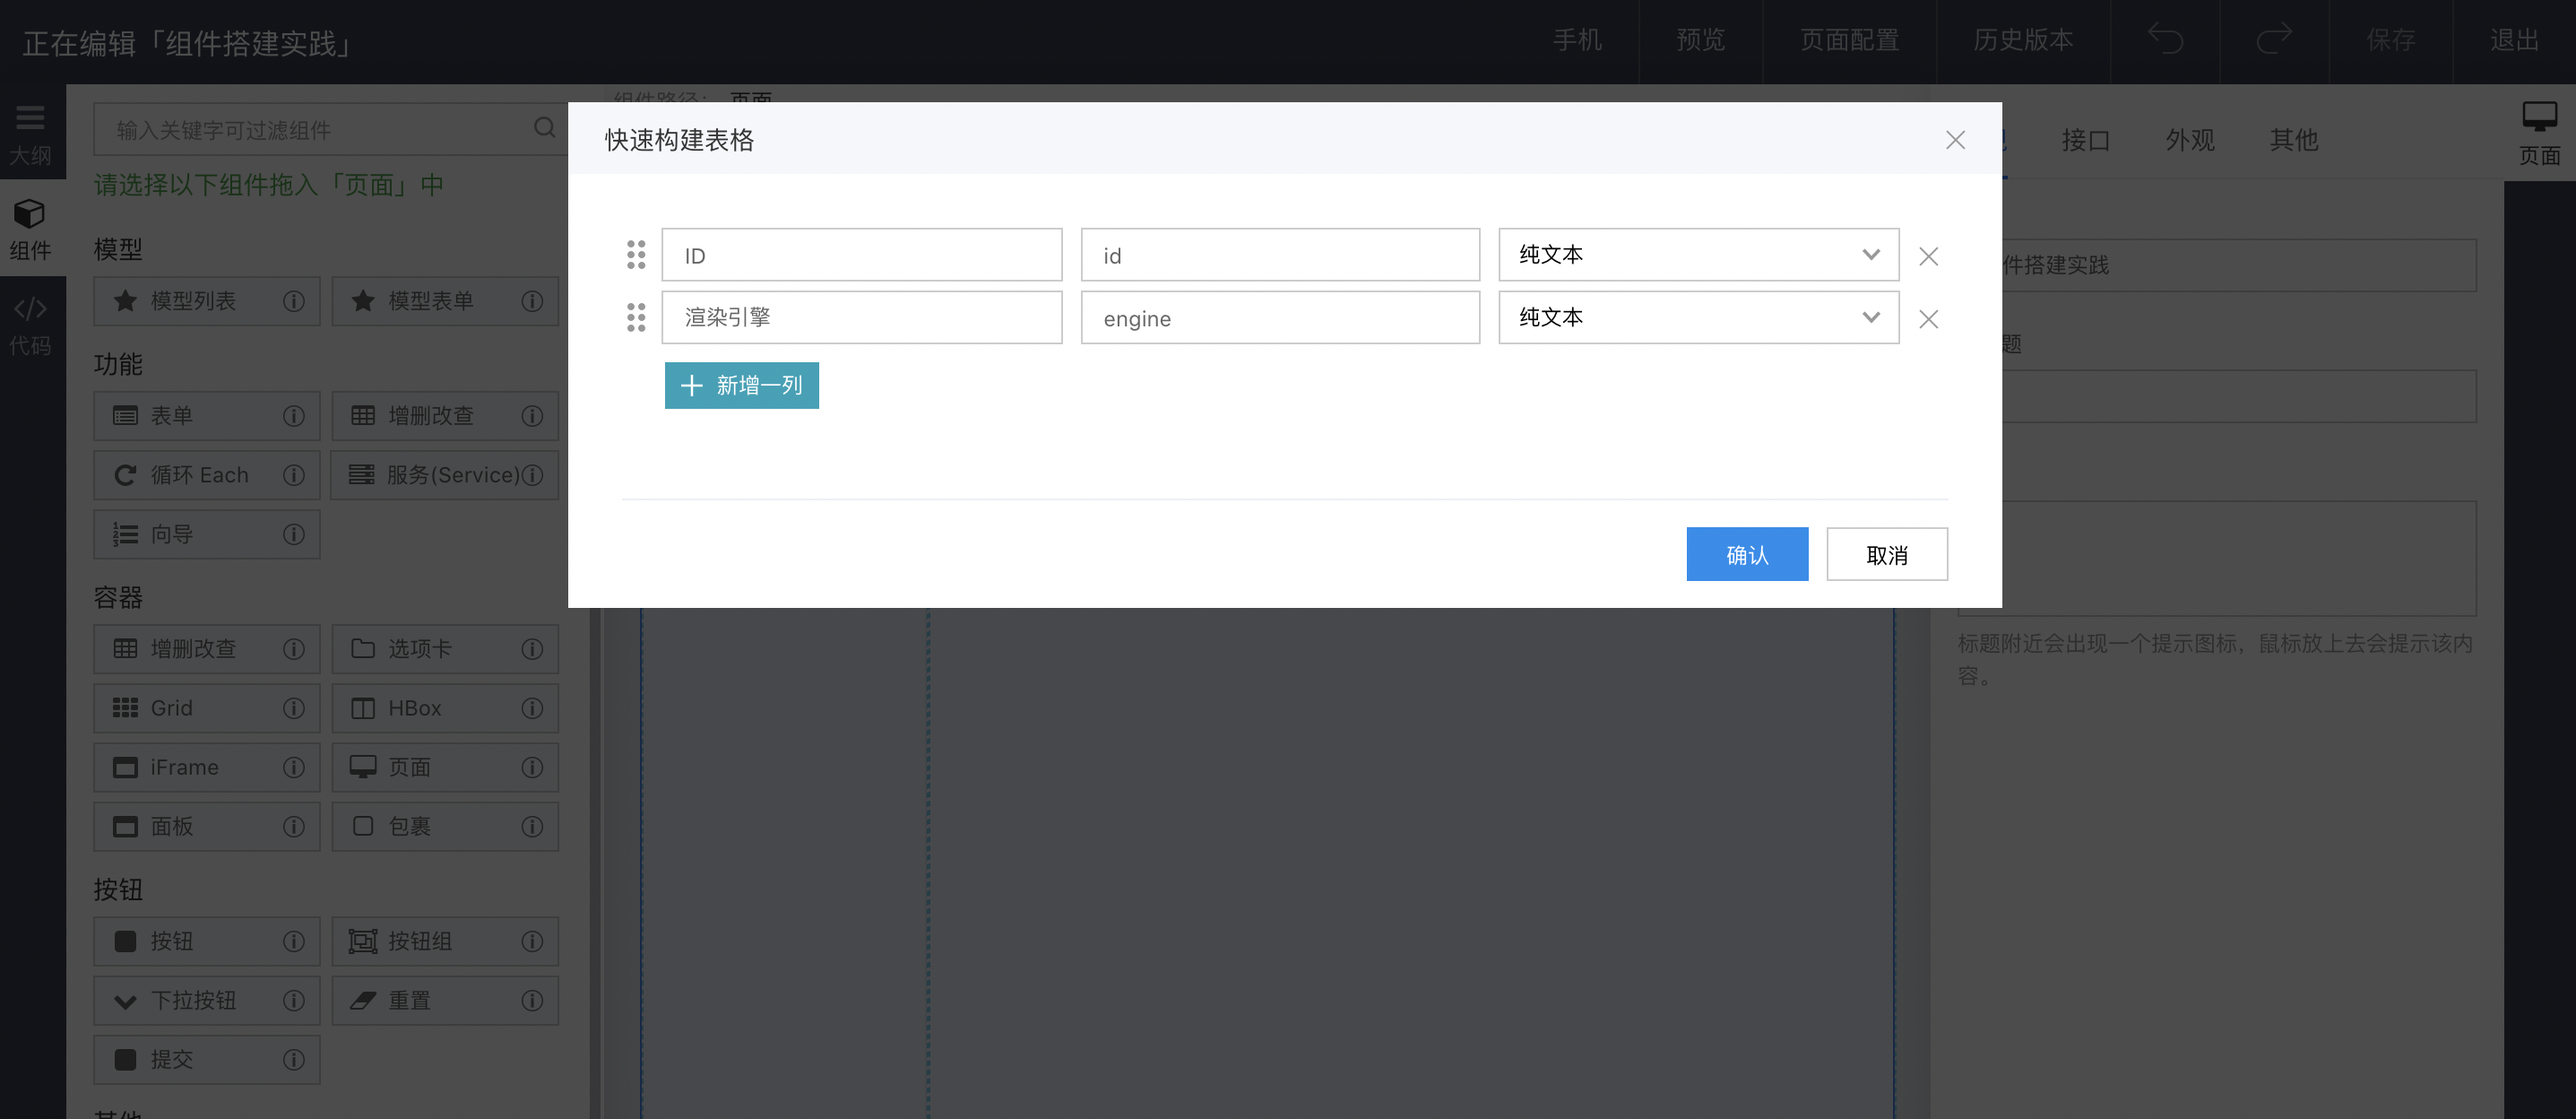The height and width of the screenshot is (1119, 2576).
Task: Click 退出 to exit editor
Action: click(x=2514, y=40)
